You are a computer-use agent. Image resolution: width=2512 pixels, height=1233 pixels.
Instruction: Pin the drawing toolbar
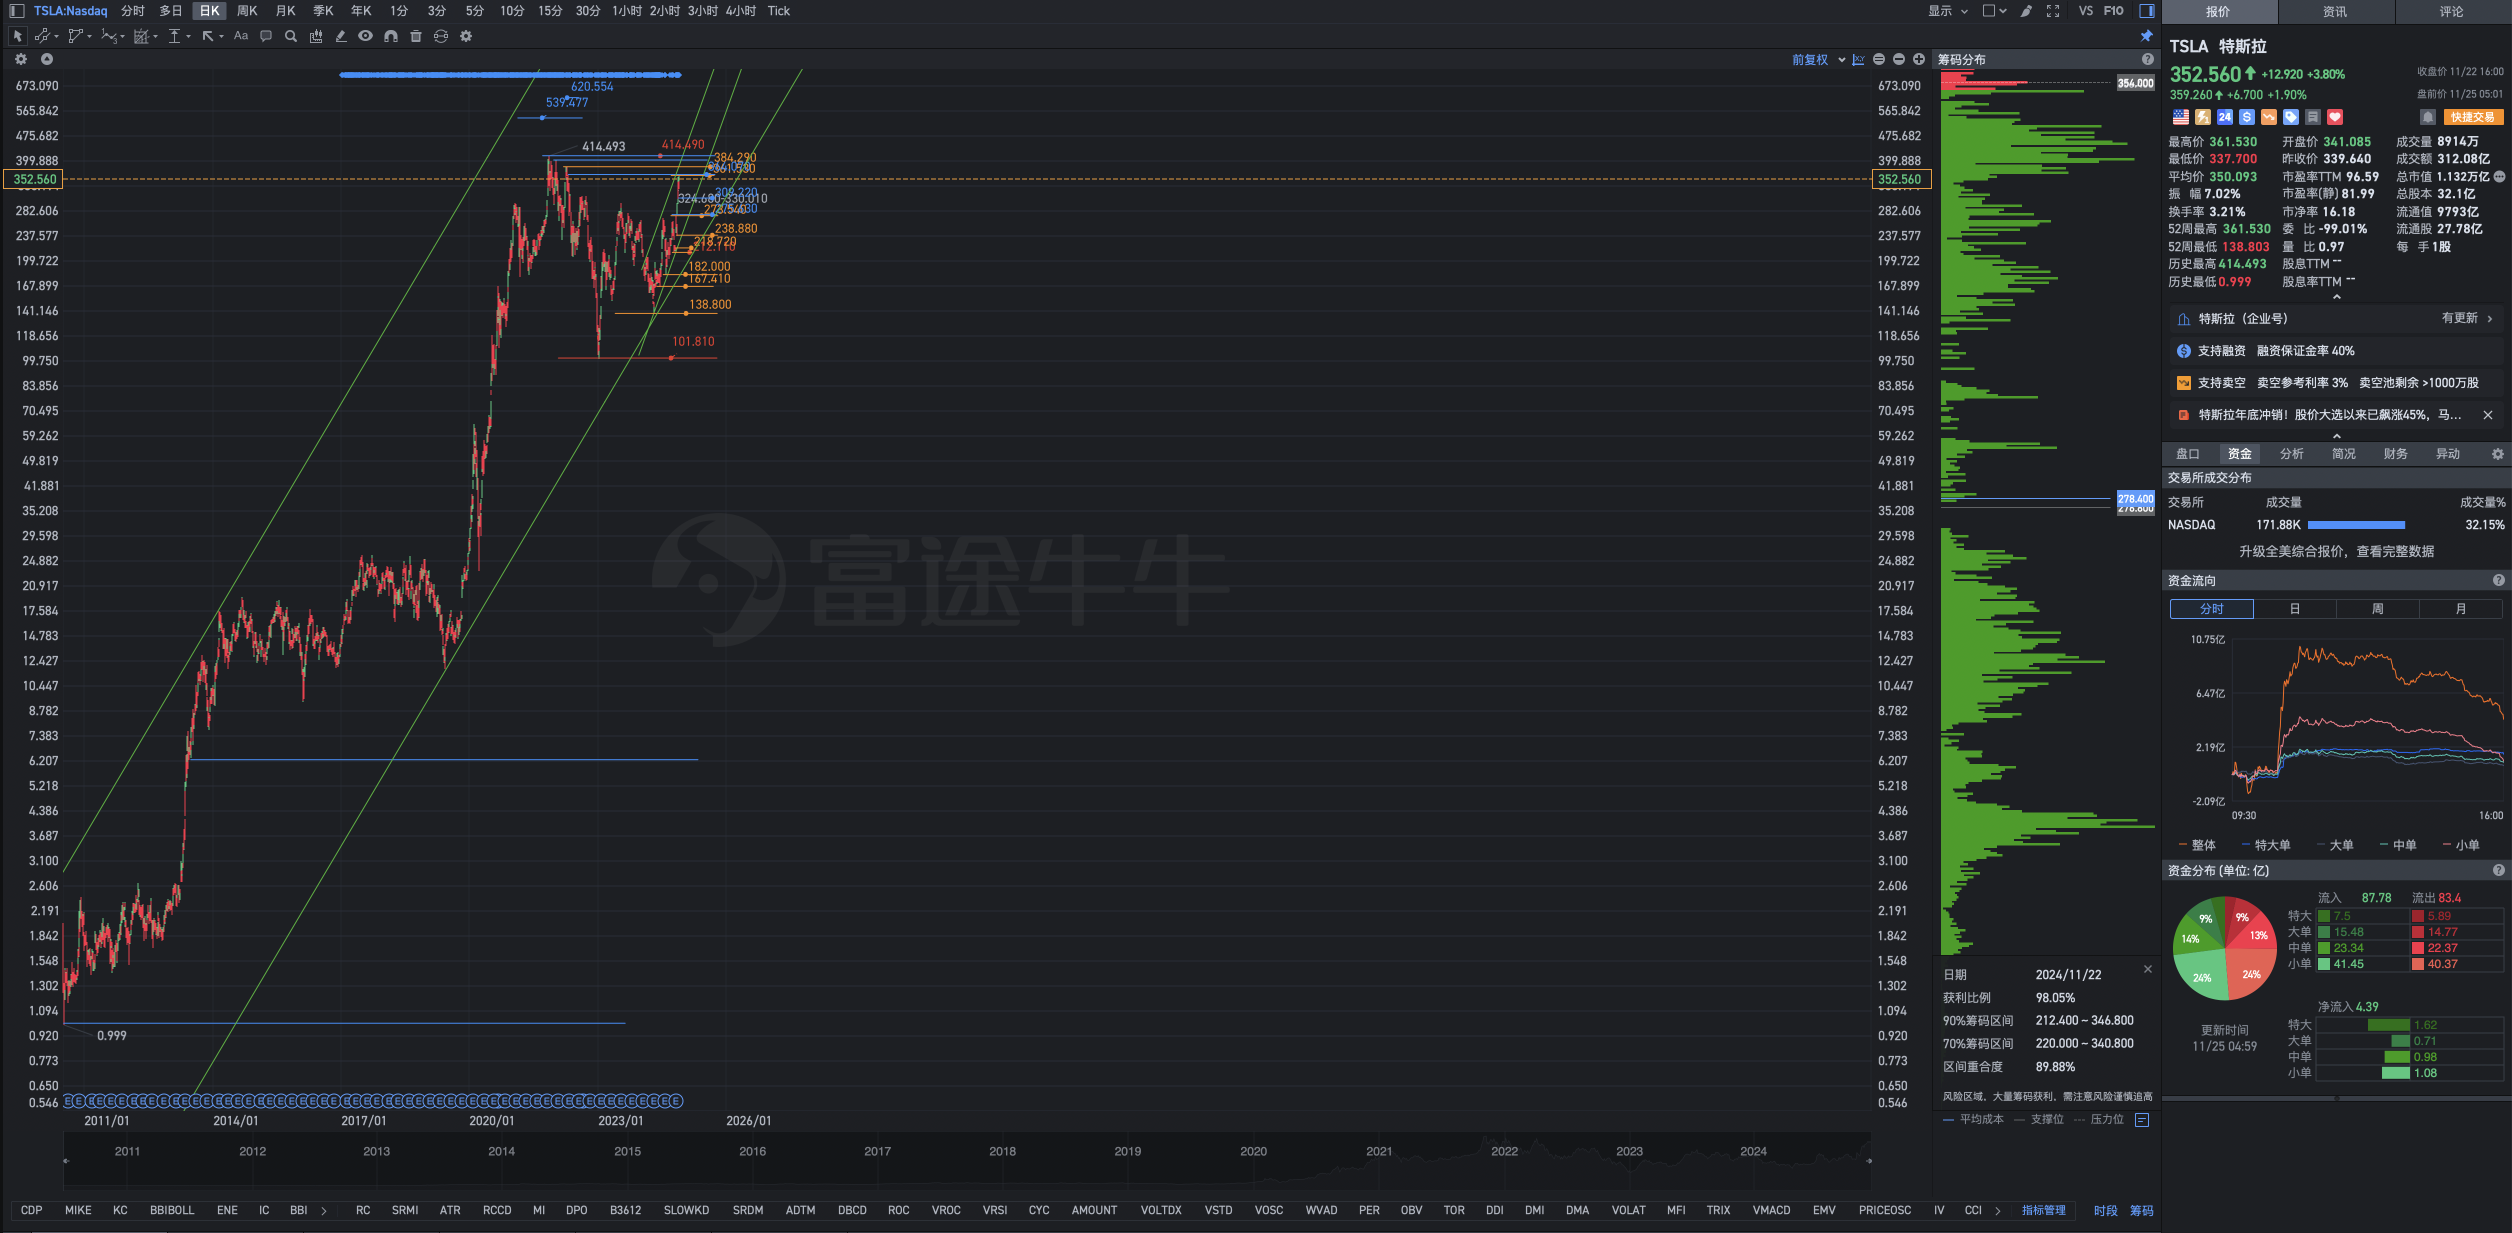point(2146,36)
